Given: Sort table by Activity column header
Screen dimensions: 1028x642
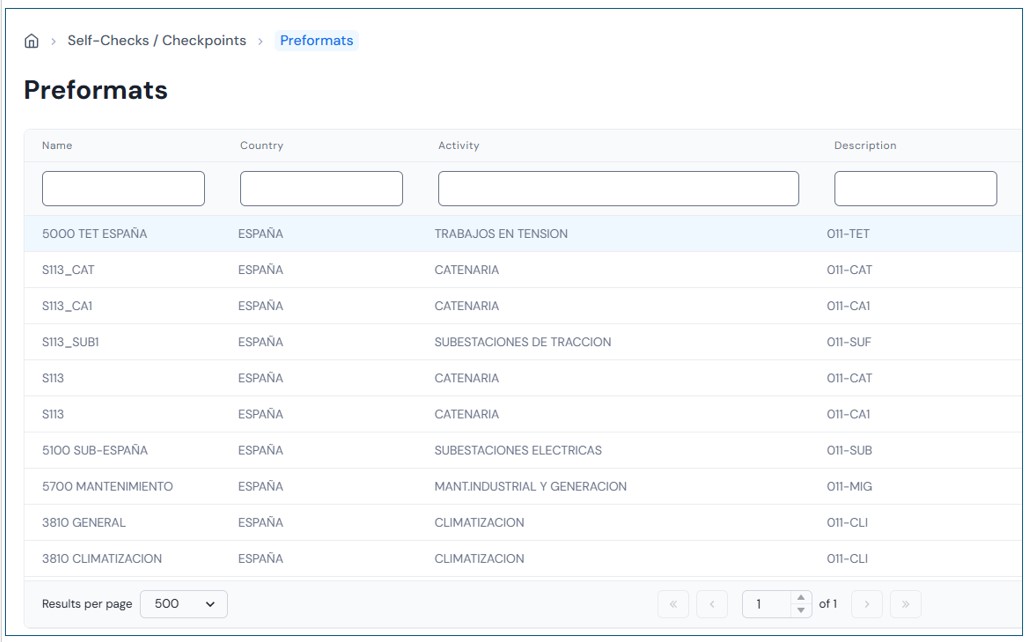Looking at the screenshot, I should point(459,146).
